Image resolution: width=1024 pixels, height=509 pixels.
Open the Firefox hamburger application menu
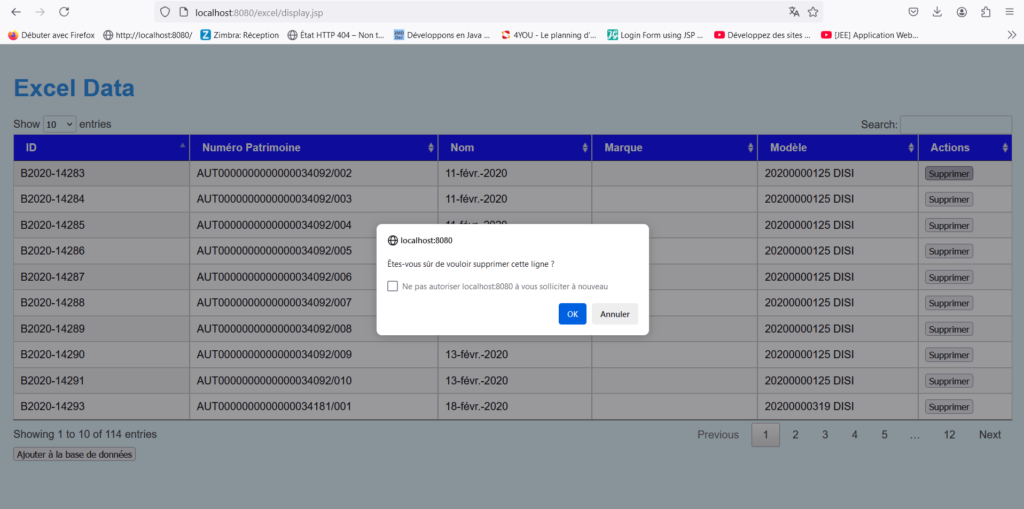pos(1010,12)
